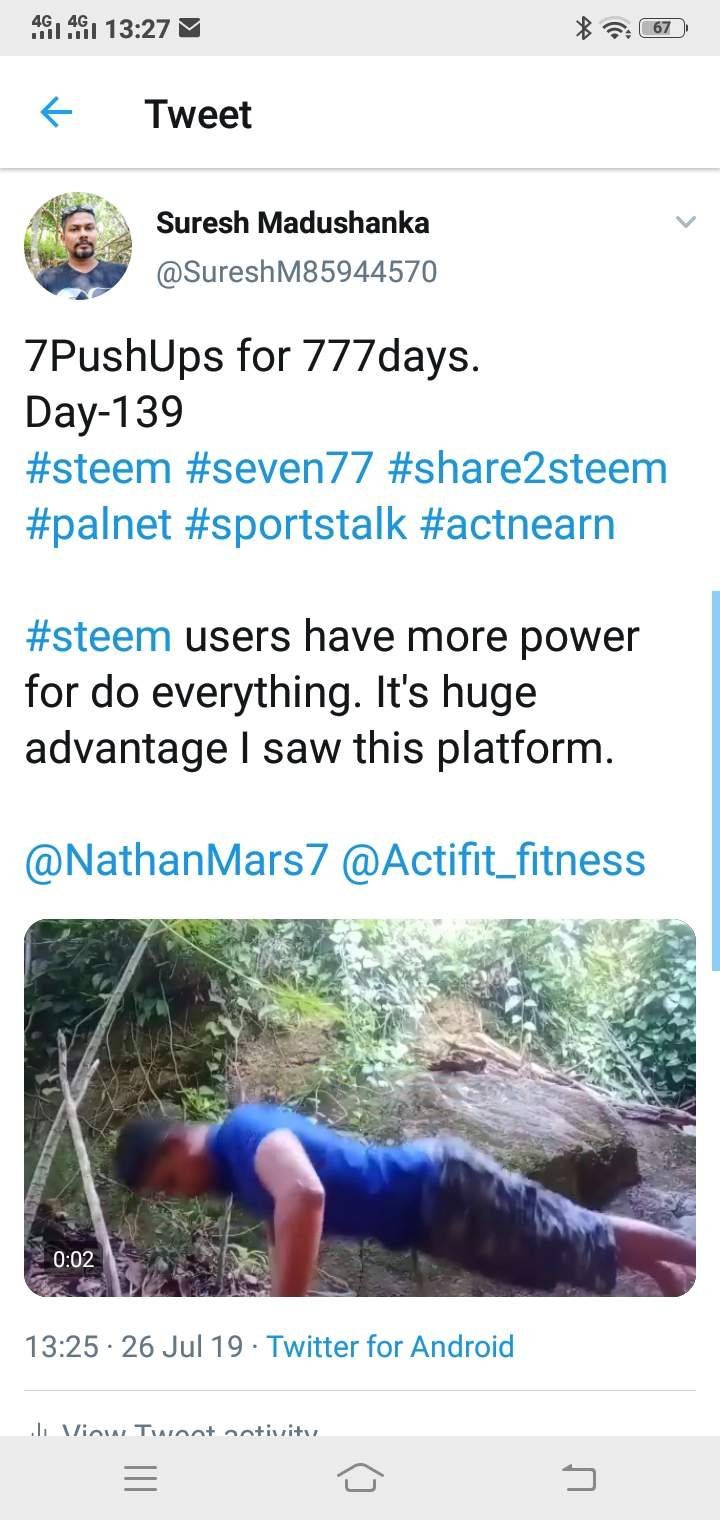Click the blue scrollbar on right edge
This screenshot has height=1520, width=720.
[715, 780]
